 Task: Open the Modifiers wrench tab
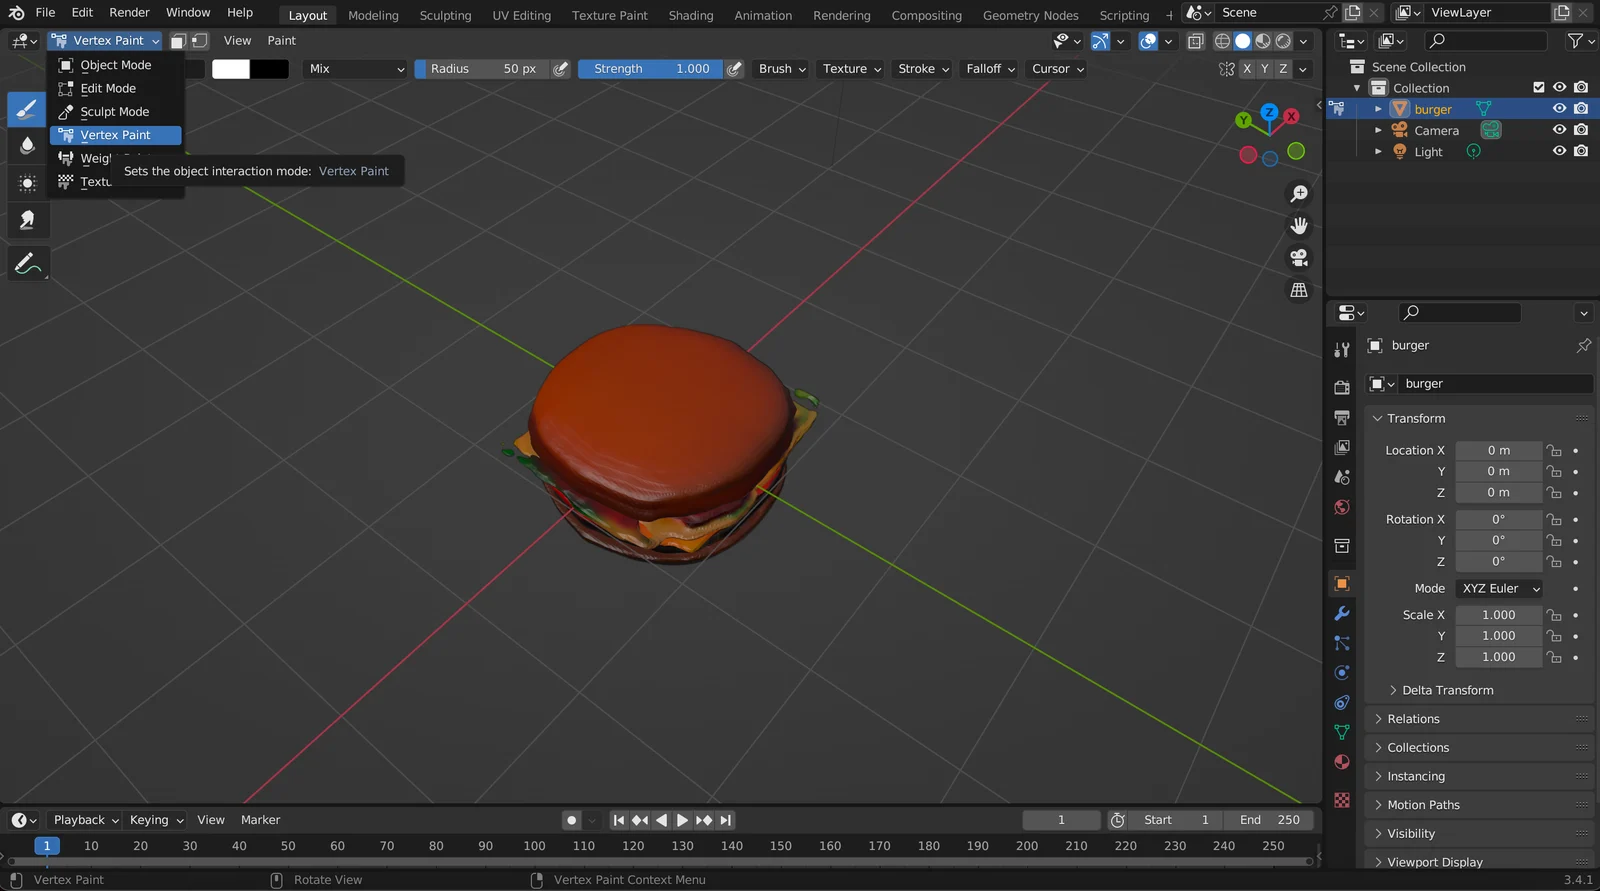tap(1342, 613)
